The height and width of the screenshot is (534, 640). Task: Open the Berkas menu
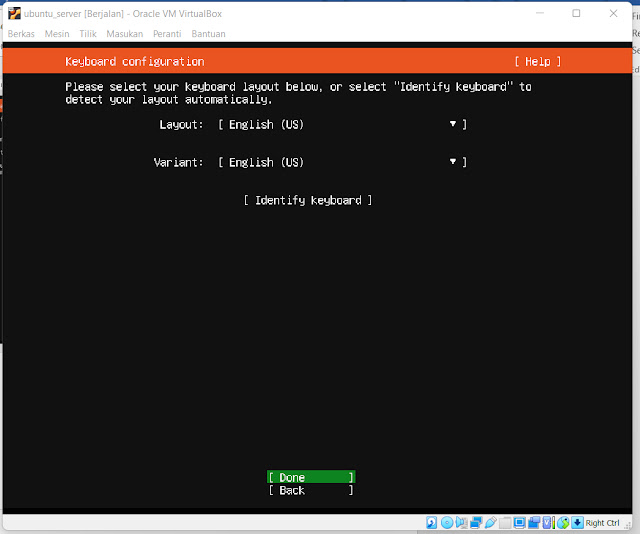click(21, 34)
